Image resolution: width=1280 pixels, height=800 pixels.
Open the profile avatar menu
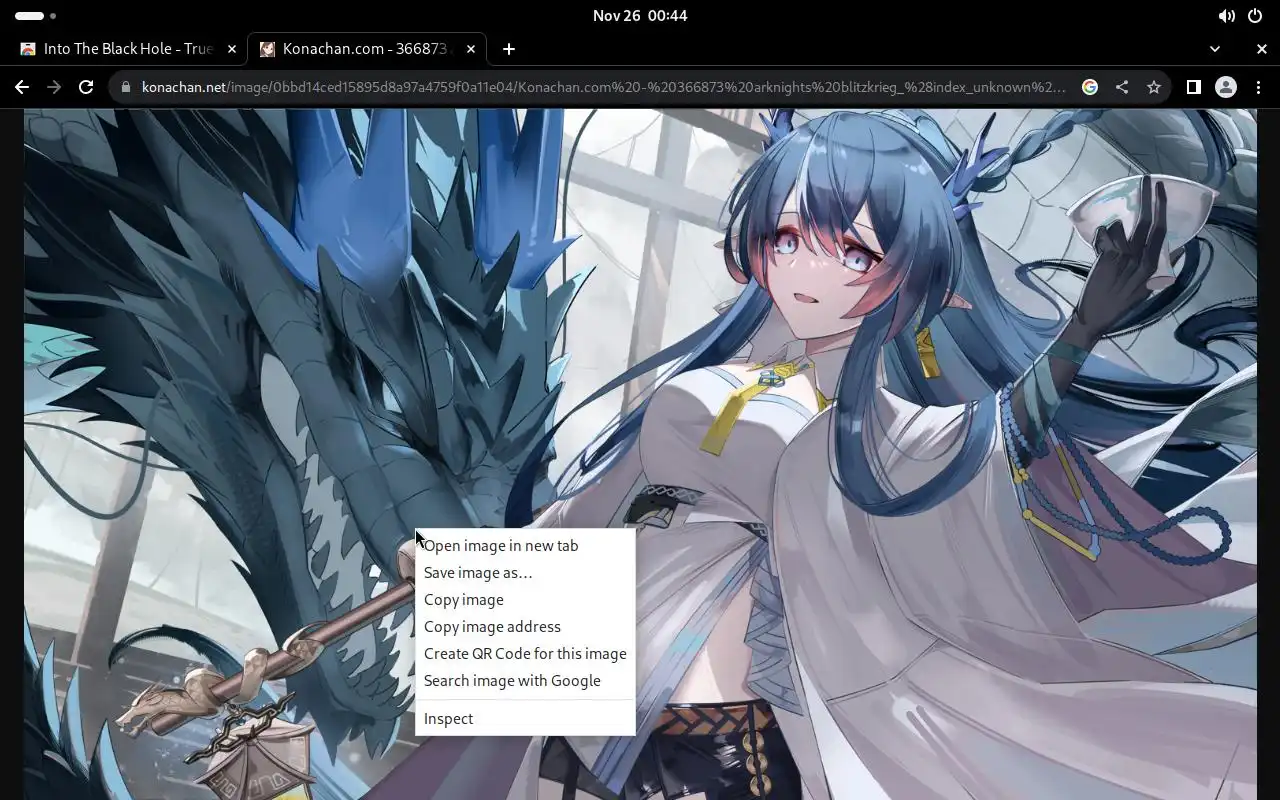coord(1226,87)
